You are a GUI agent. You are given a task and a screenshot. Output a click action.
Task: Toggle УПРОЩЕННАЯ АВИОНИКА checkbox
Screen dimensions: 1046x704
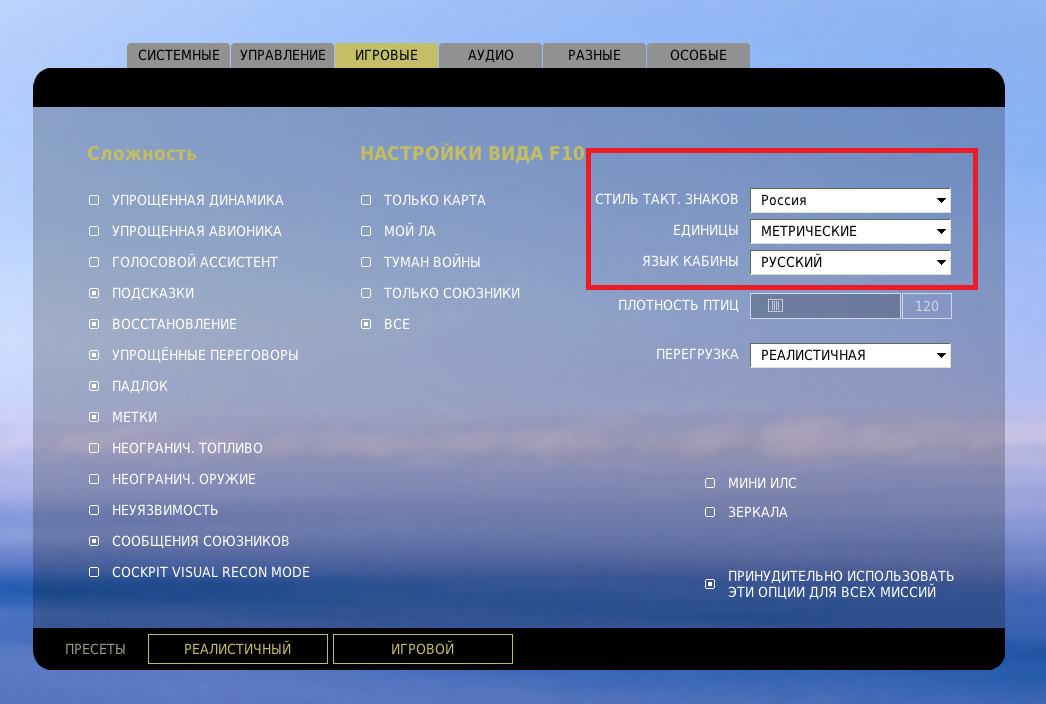(94, 231)
